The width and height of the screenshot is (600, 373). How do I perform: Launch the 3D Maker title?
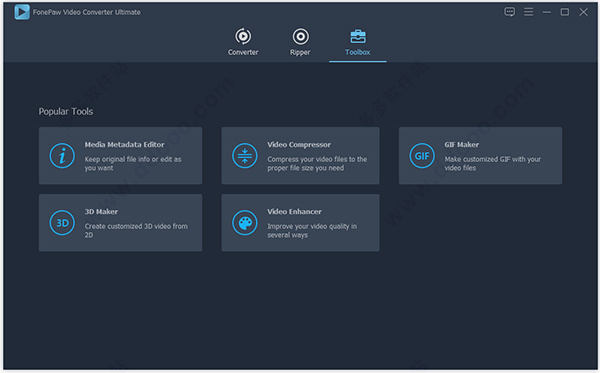101,212
